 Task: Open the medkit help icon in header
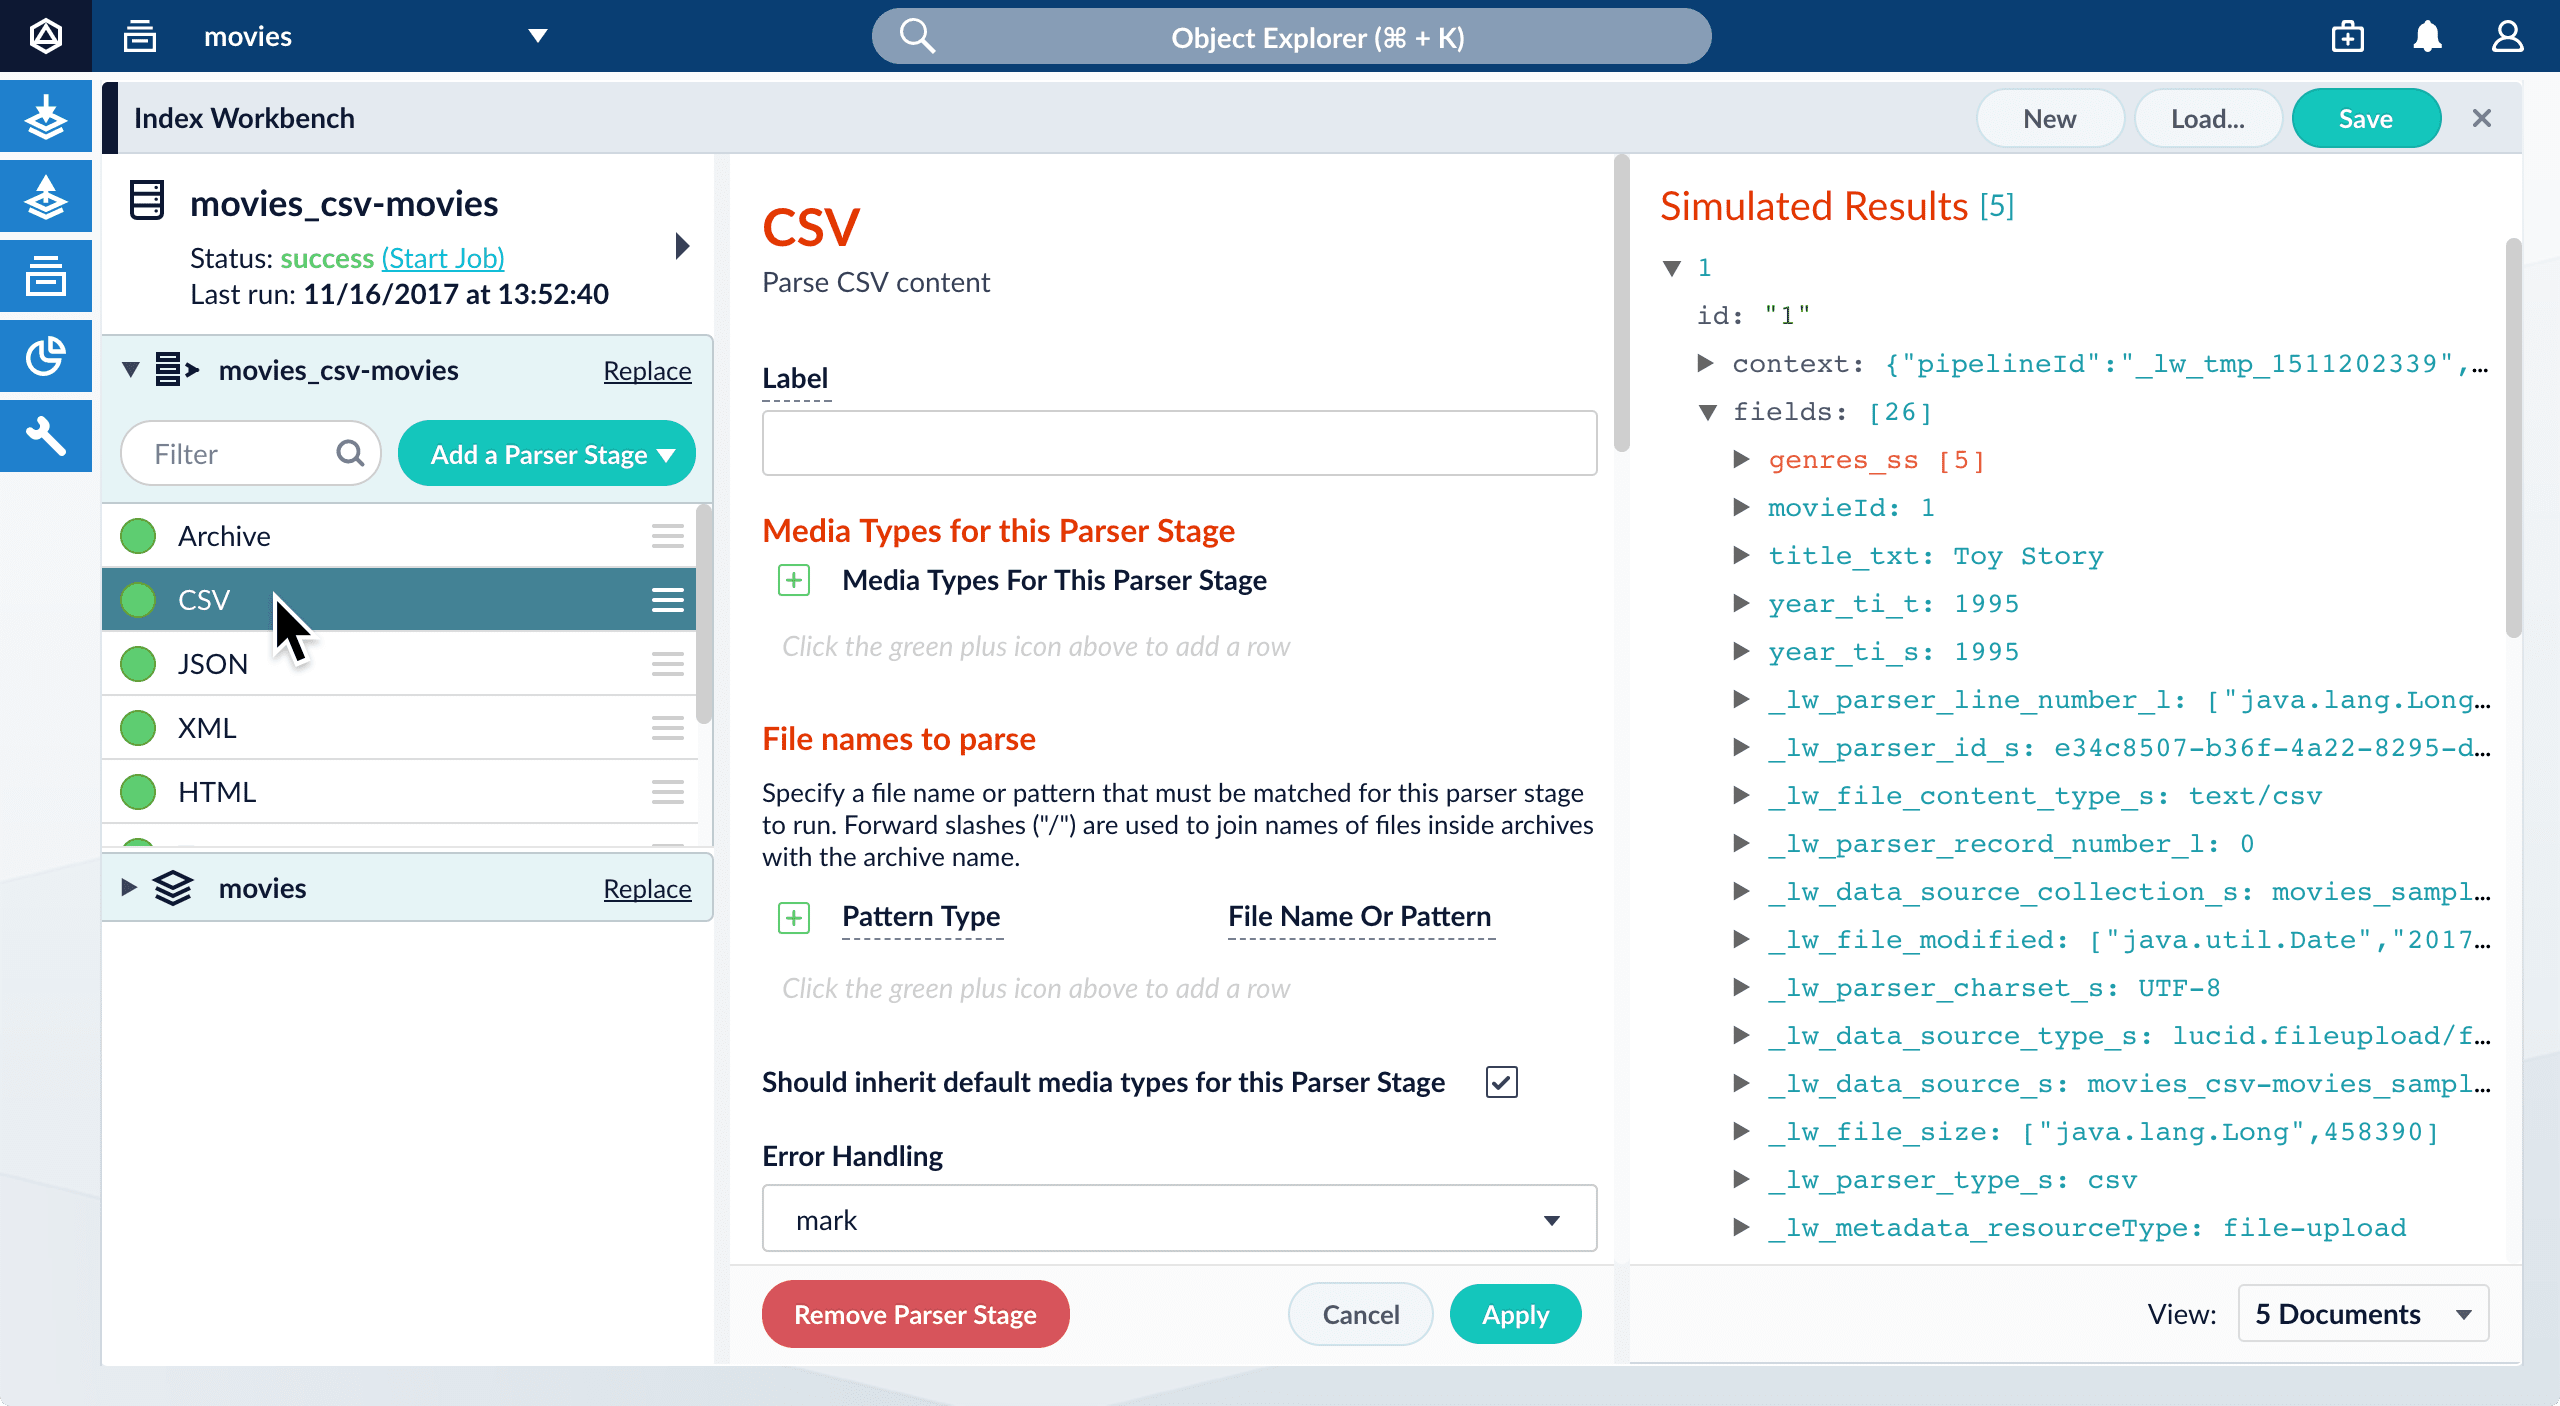(2347, 37)
